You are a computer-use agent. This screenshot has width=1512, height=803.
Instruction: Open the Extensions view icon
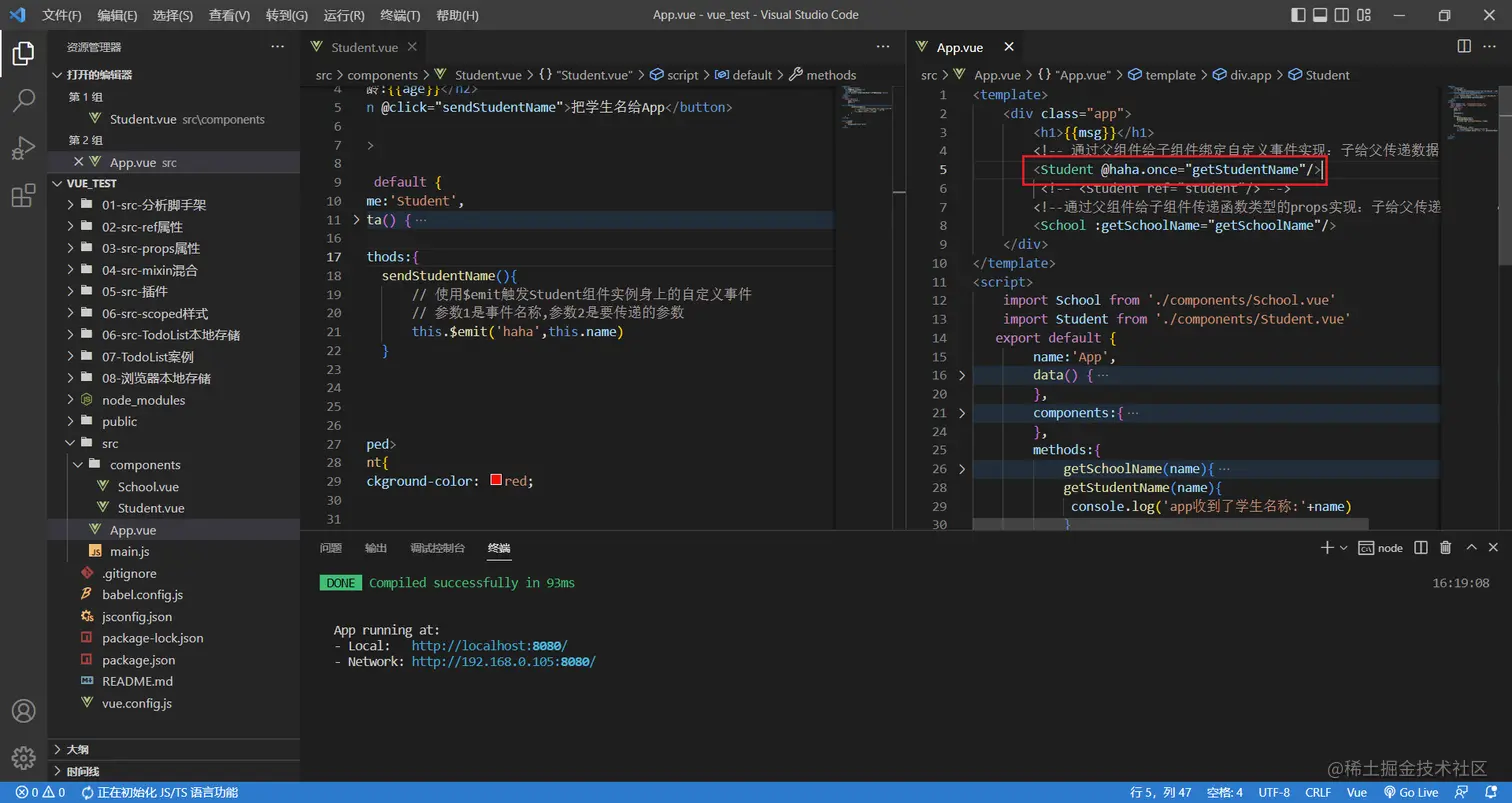(23, 196)
